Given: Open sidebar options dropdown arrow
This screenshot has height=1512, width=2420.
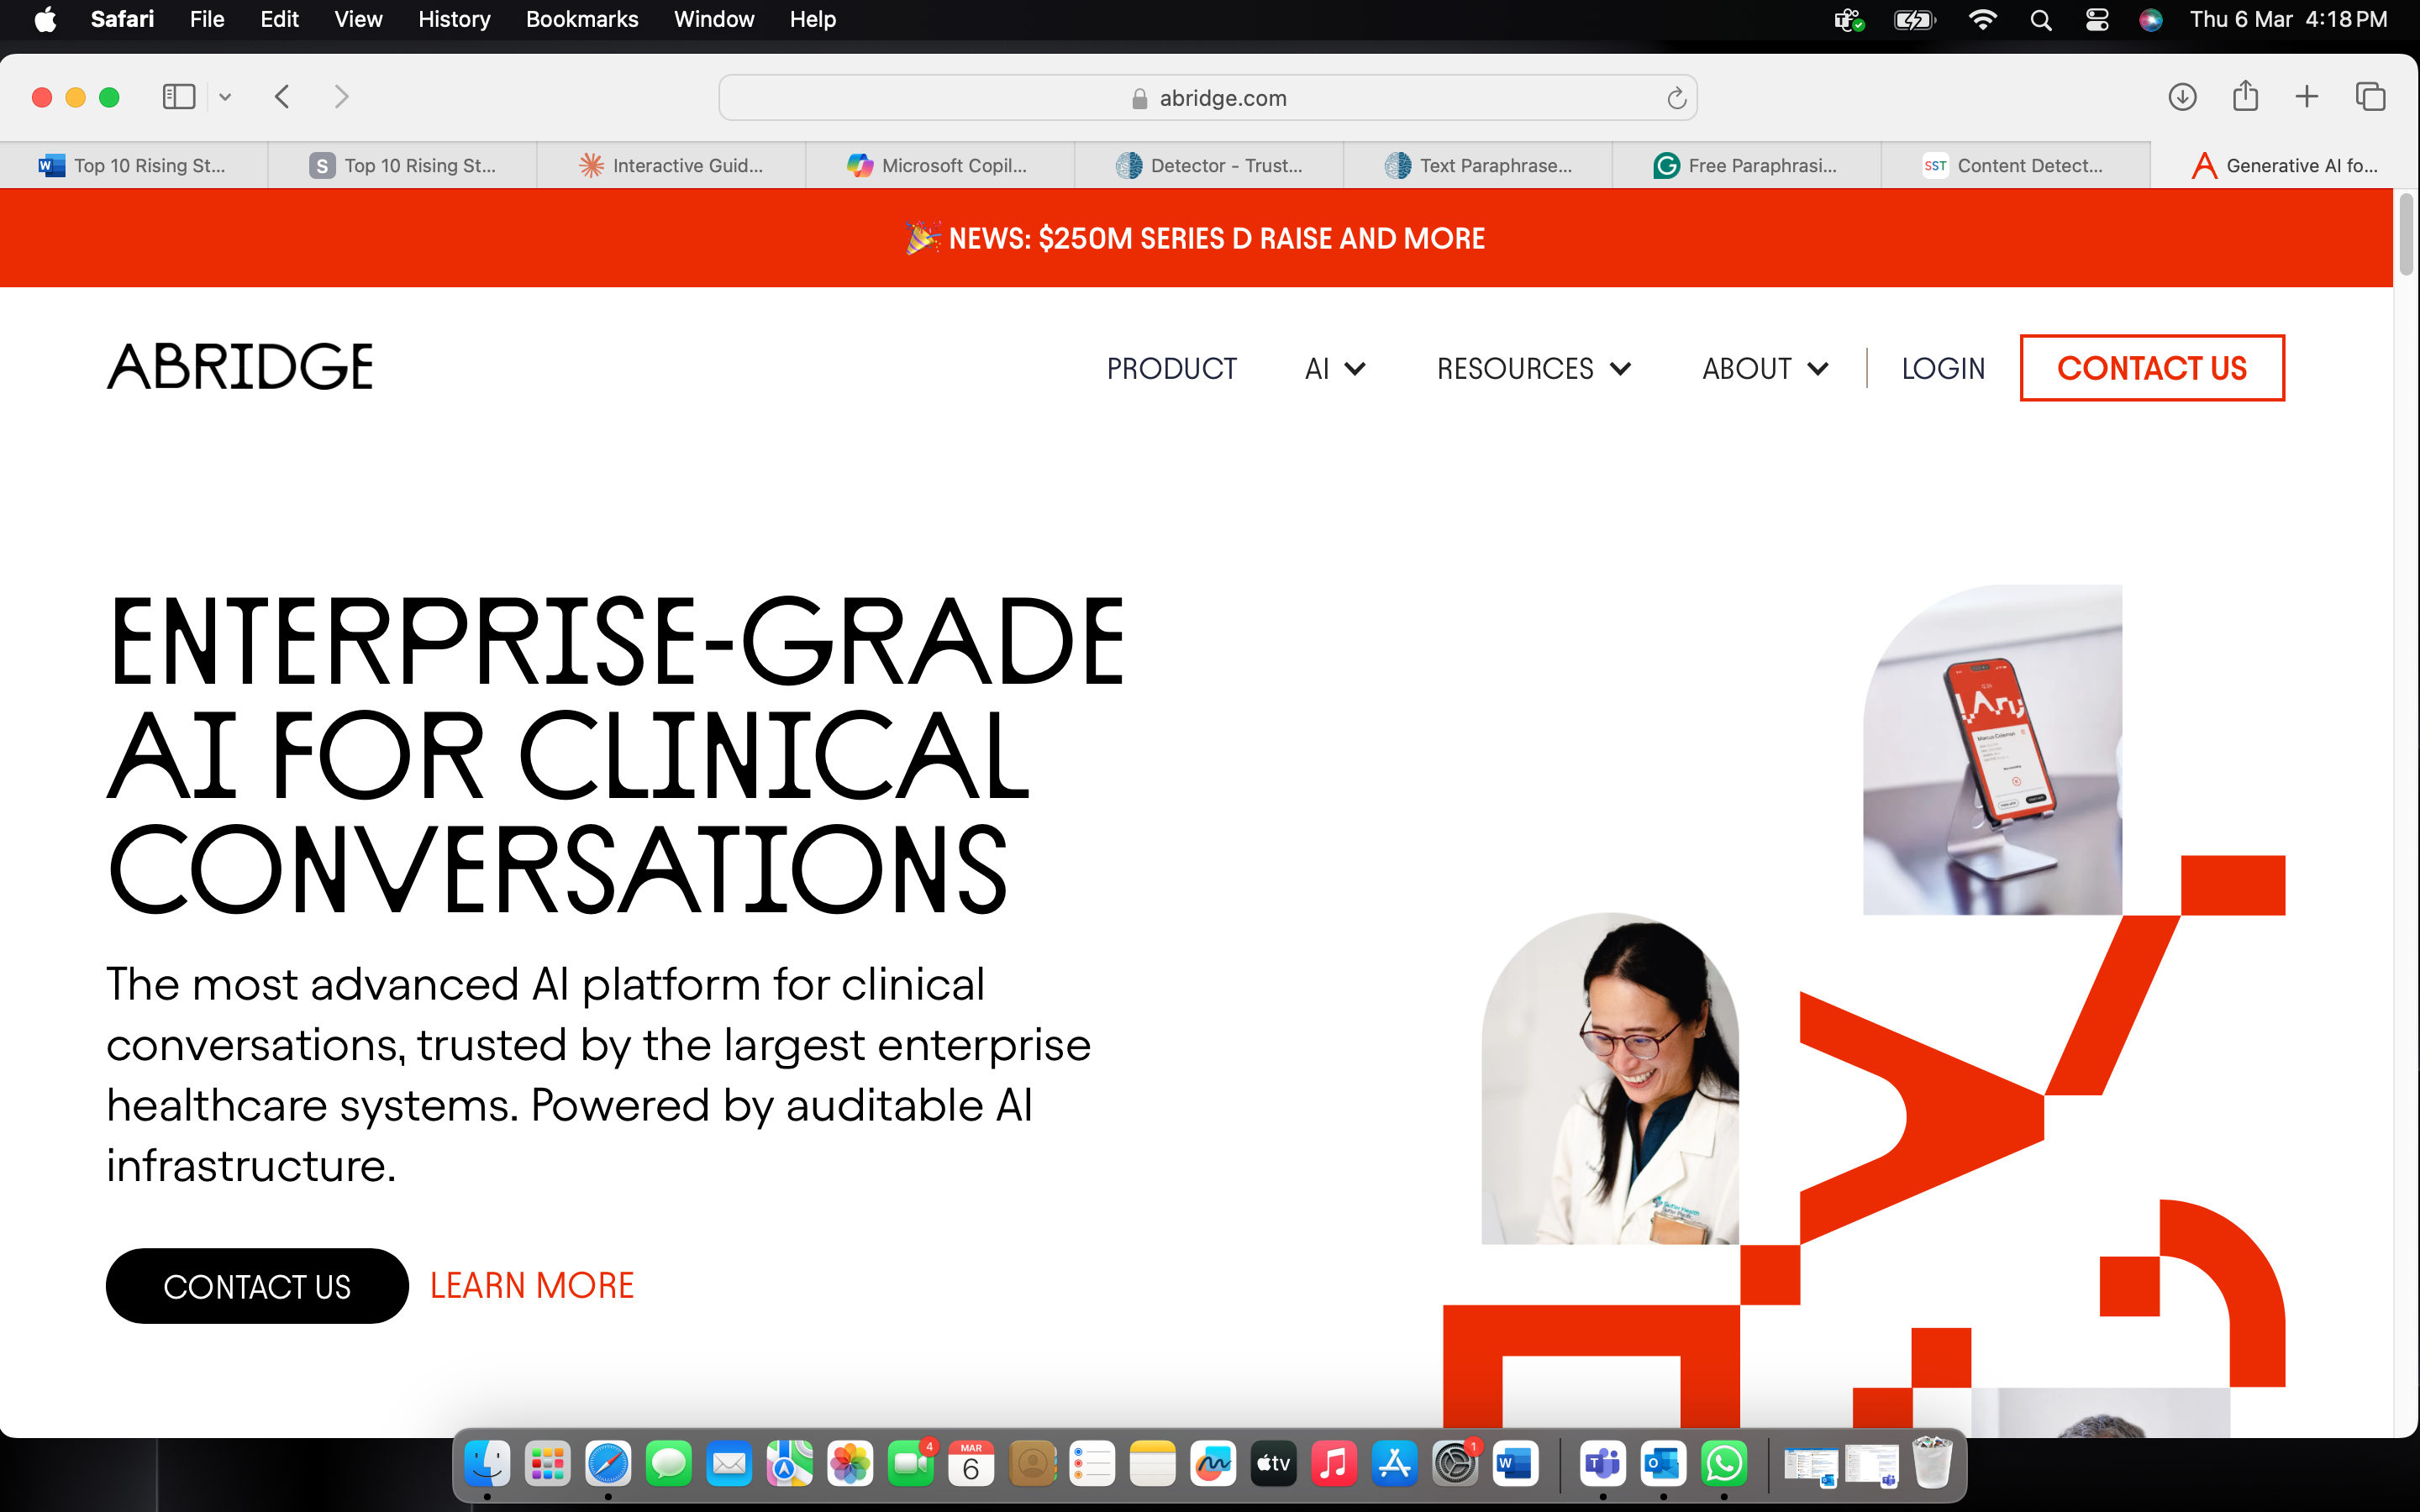Looking at the screenshot, I should pyautogui.click(x=225, y=97).
